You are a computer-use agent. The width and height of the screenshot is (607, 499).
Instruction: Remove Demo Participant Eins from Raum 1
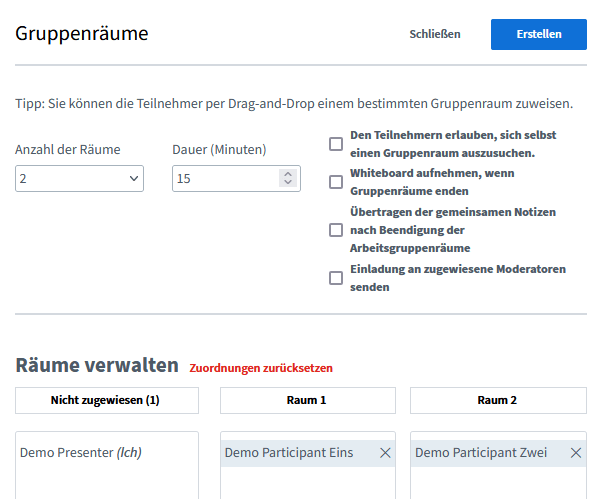click(x=385, y=453)
